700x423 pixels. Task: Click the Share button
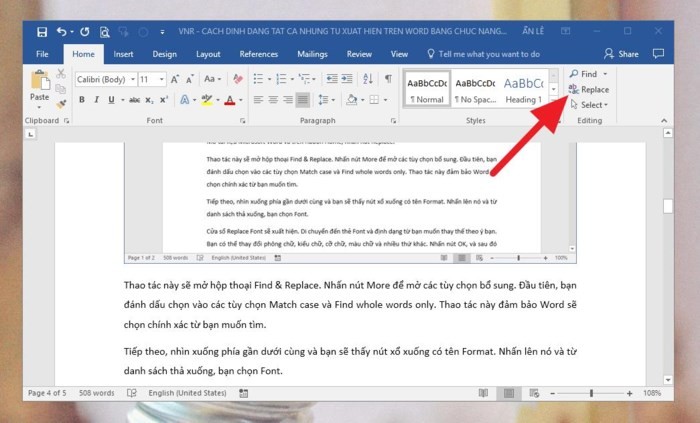pos(621,54)
